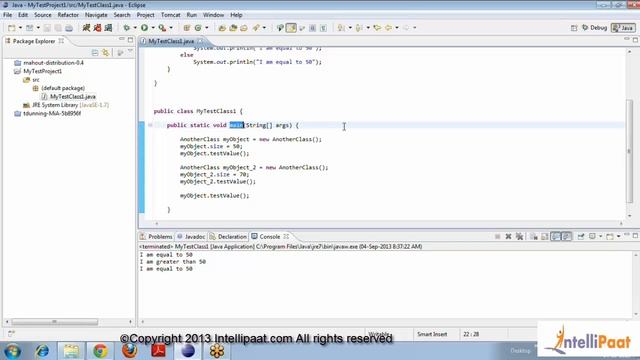Open Internet Explorer from the taskbar
The image size is (640, 360).
(x=42, y=351)
